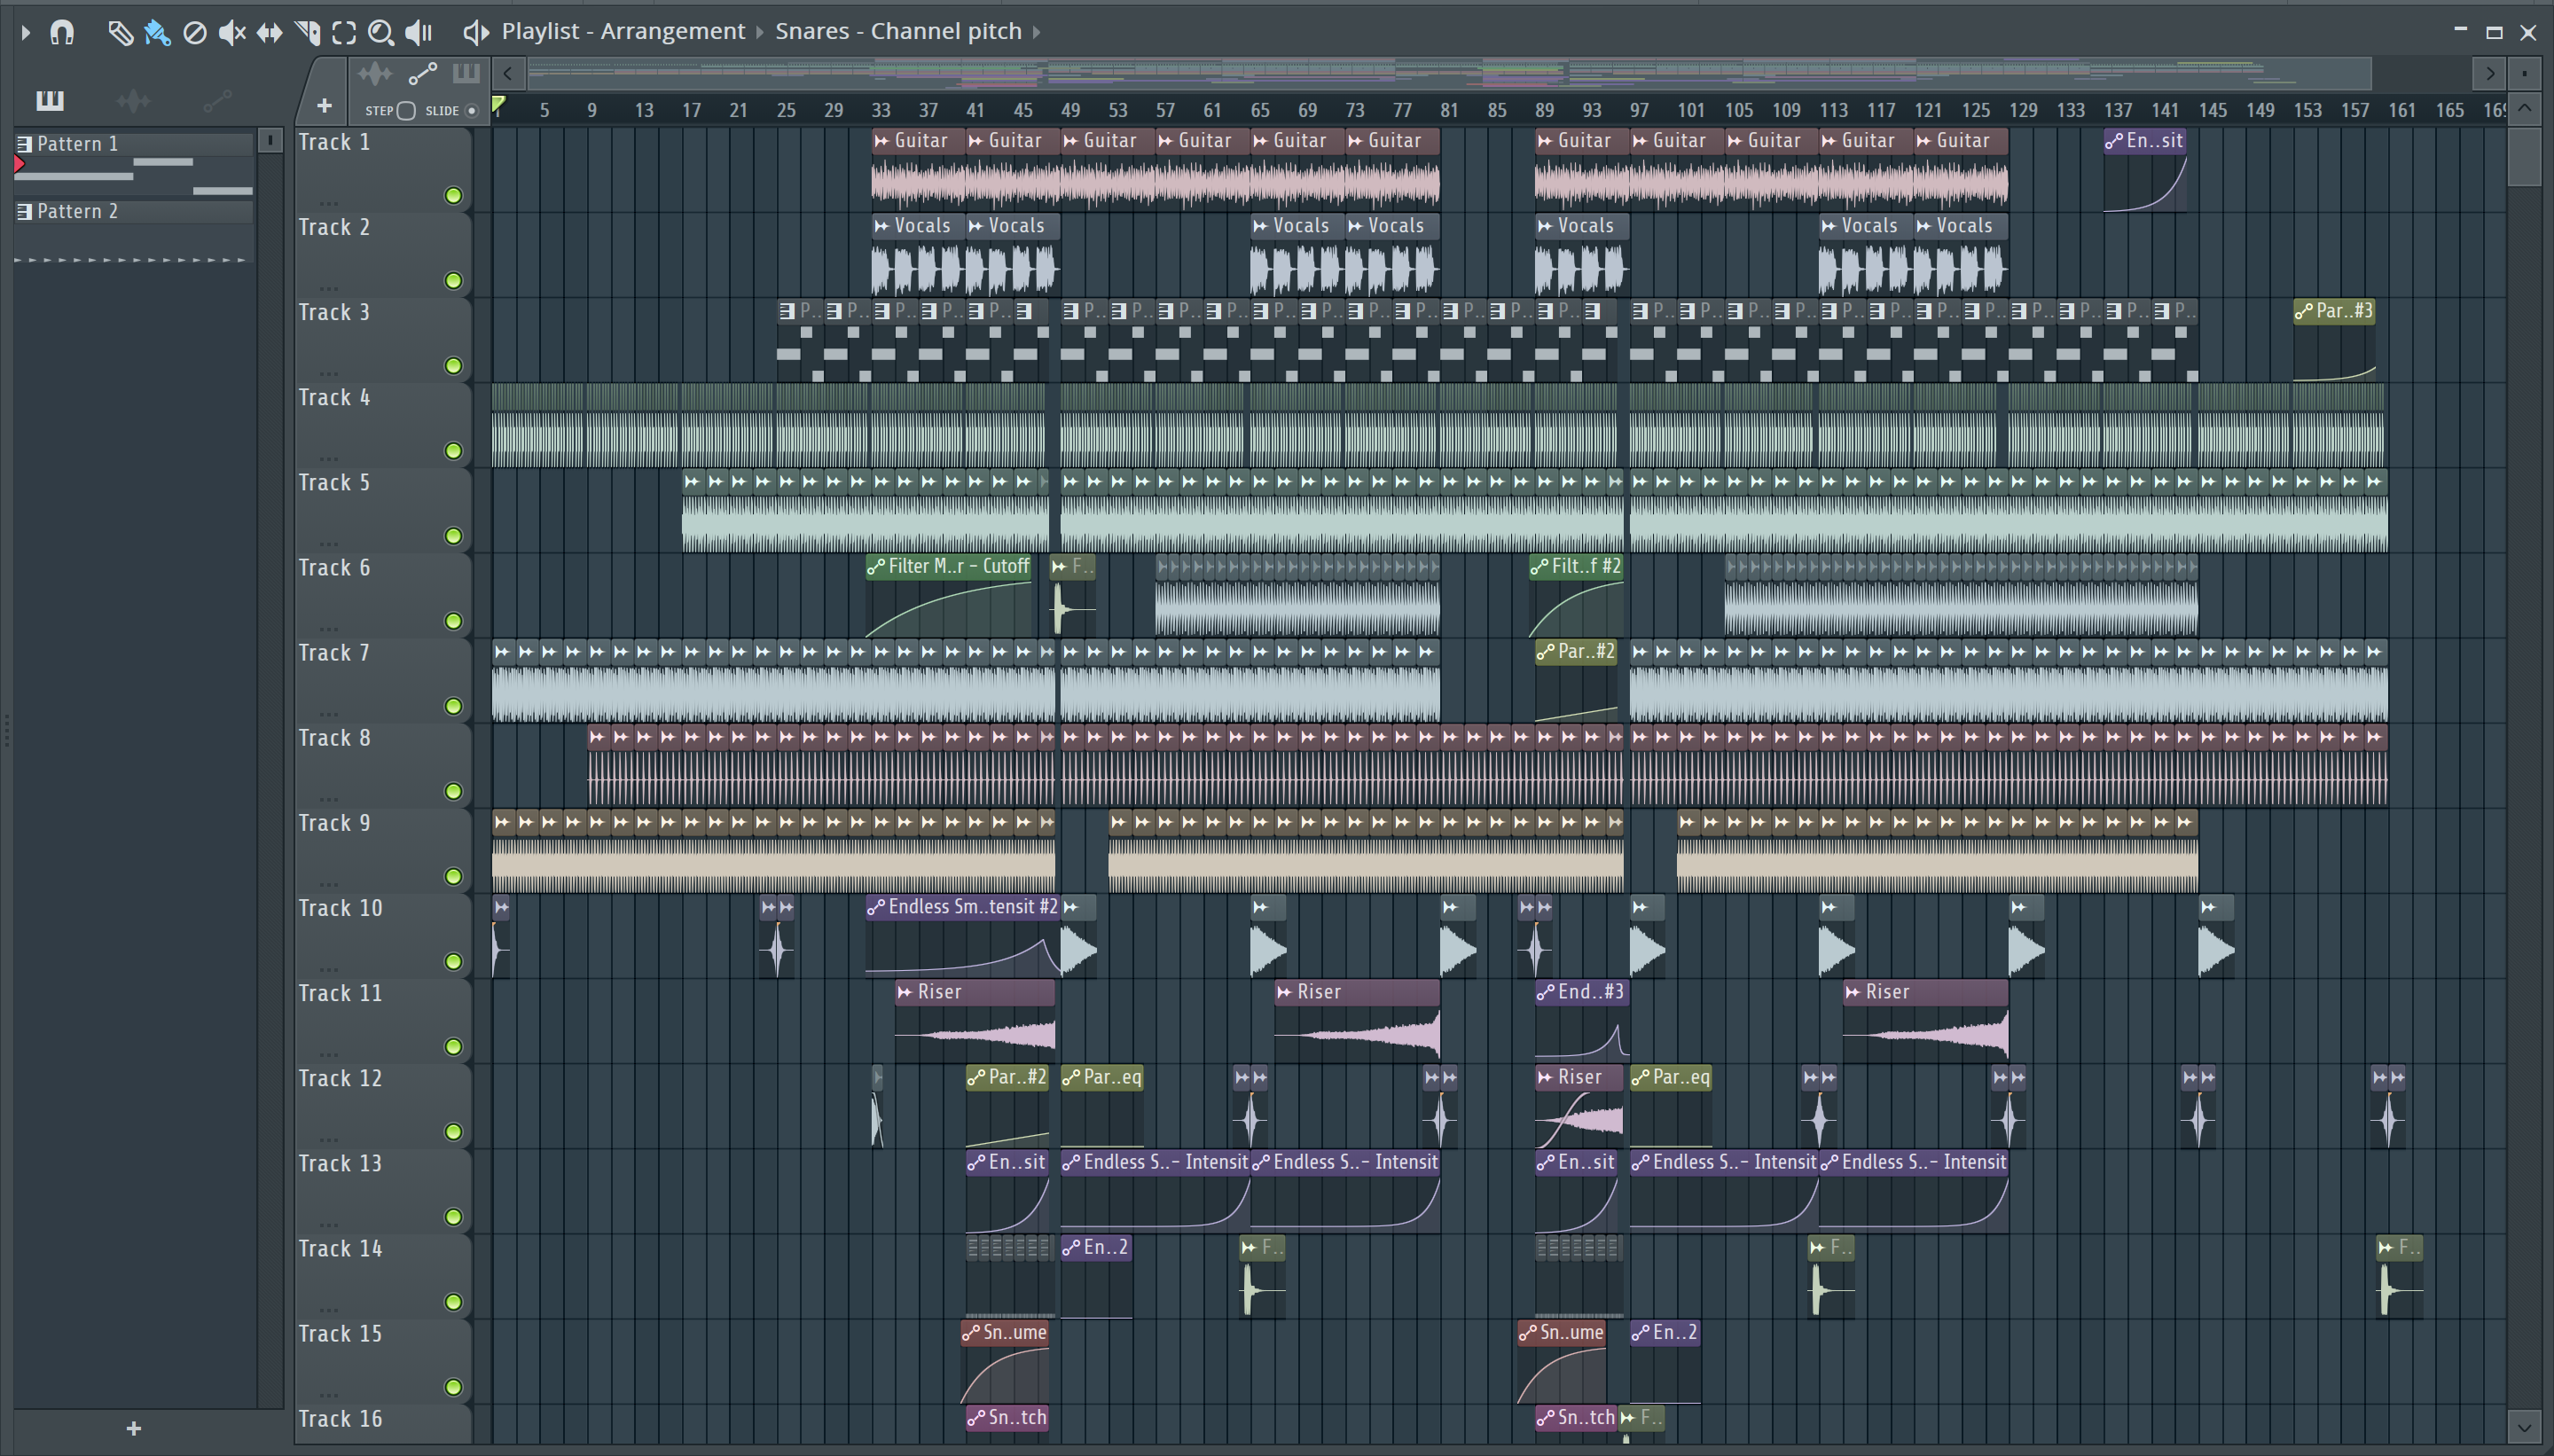
Task: Select the Slice tool
Action: pyautogui.click(x=307, y=33)
